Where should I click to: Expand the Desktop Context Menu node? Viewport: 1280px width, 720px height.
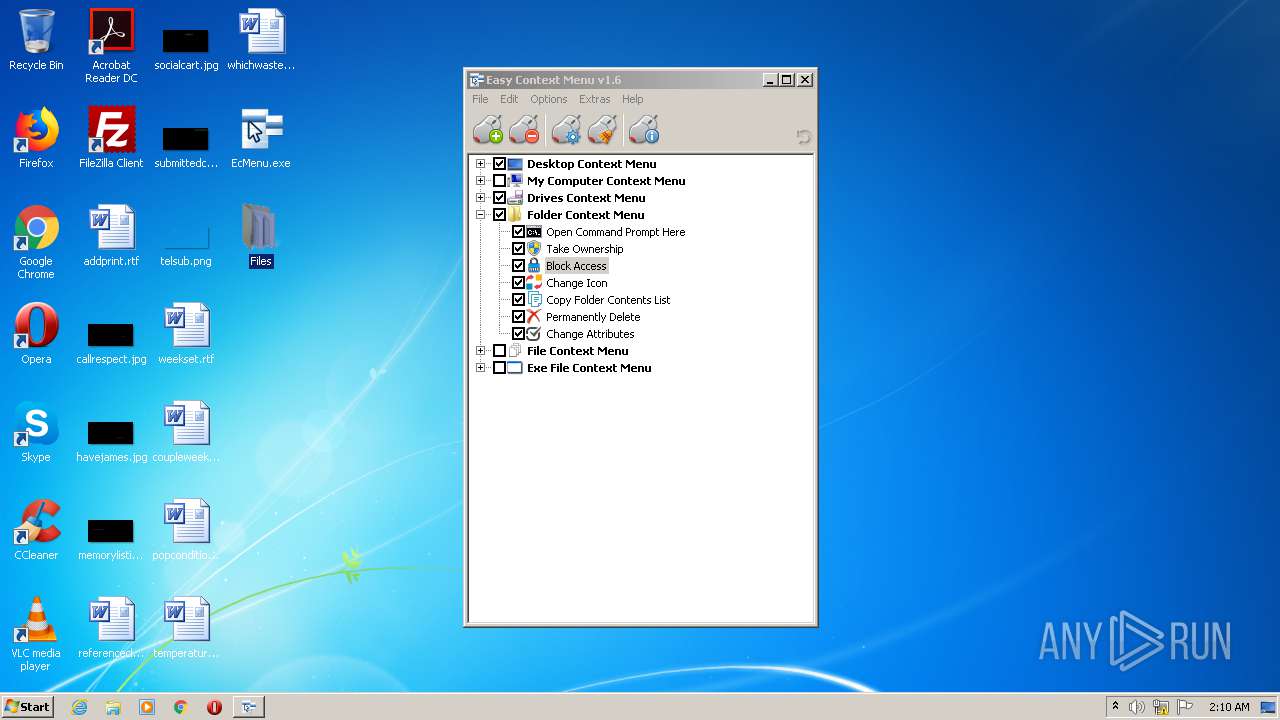pos(481,164)
